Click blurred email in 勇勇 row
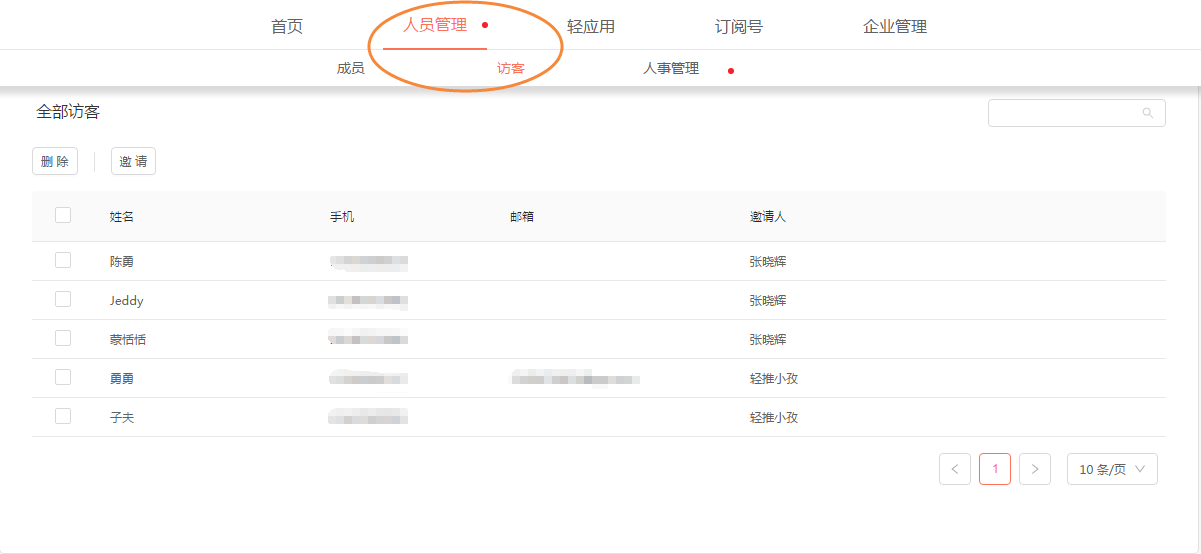The width and height of the screenshot is (1201, 554). click(x=575, y=378)
